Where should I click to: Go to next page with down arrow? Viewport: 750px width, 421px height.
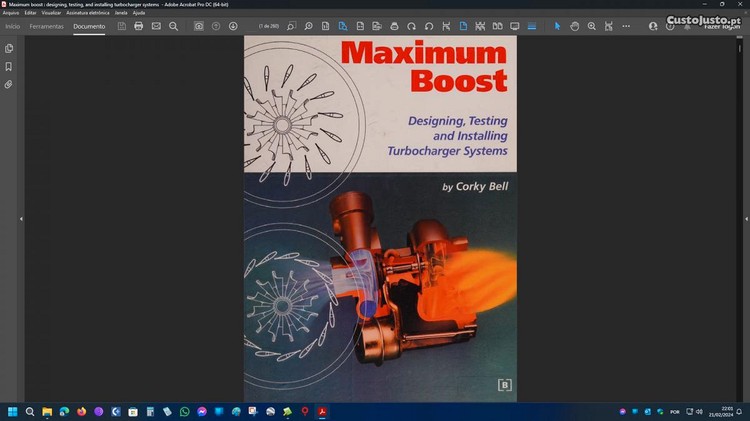233,26
